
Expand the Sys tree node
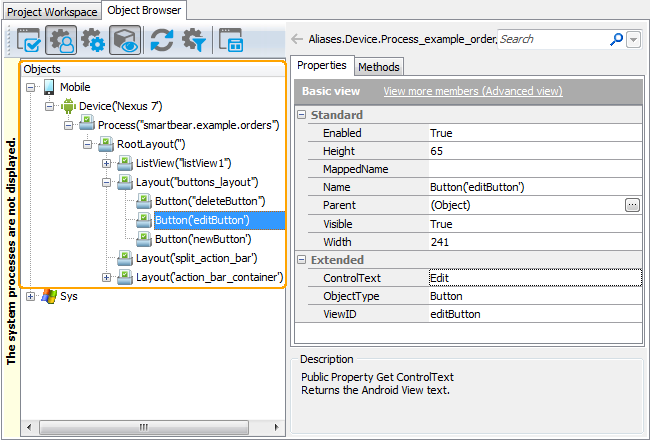click(31, 296)
